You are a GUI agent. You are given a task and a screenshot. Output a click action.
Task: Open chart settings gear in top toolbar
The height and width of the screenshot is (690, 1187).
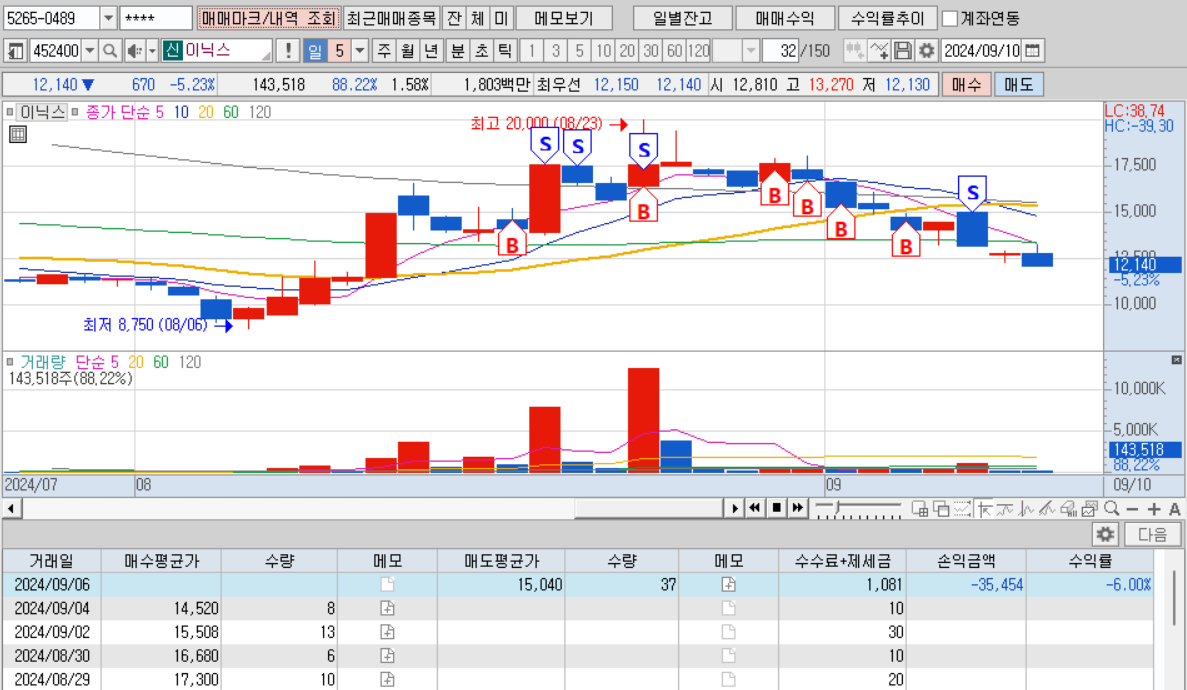click(x=927, y=51)
